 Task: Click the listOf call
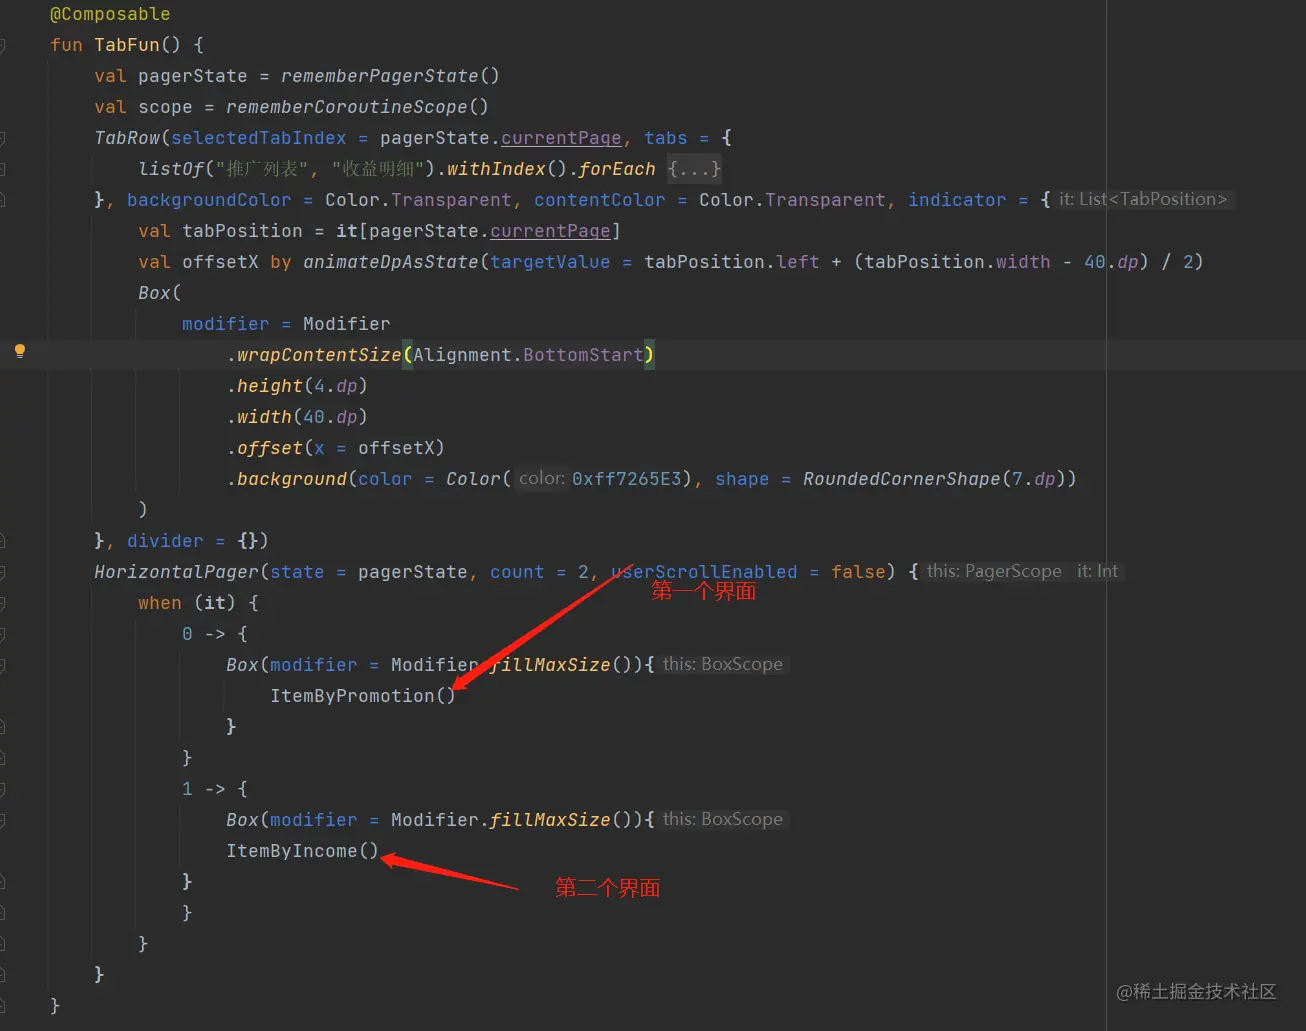pyautogui.click(x=171, y=169)
